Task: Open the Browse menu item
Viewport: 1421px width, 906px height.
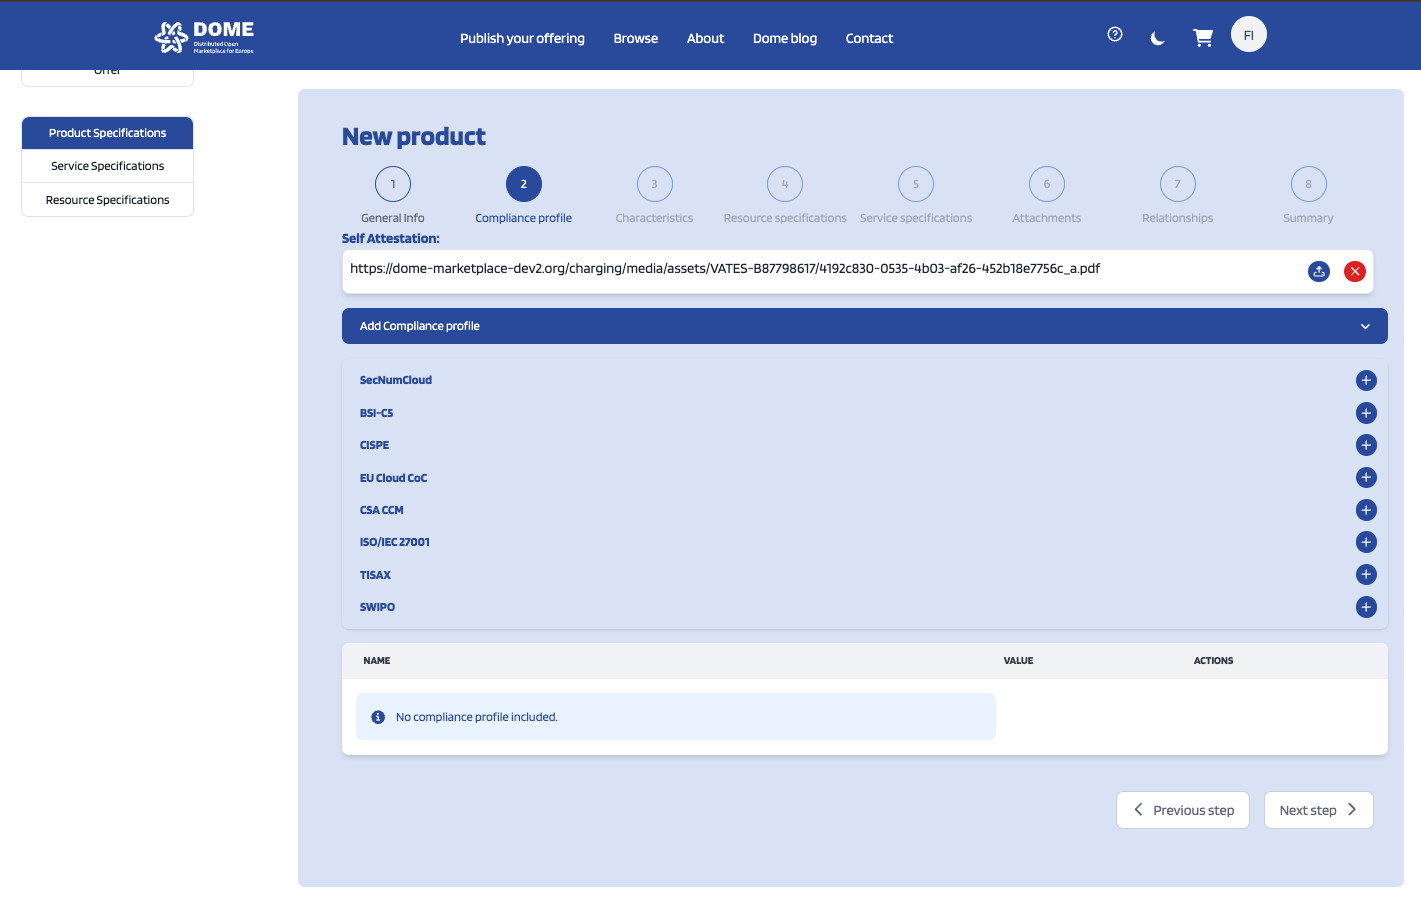Action: pyautogui.click(x=635, y=38)
